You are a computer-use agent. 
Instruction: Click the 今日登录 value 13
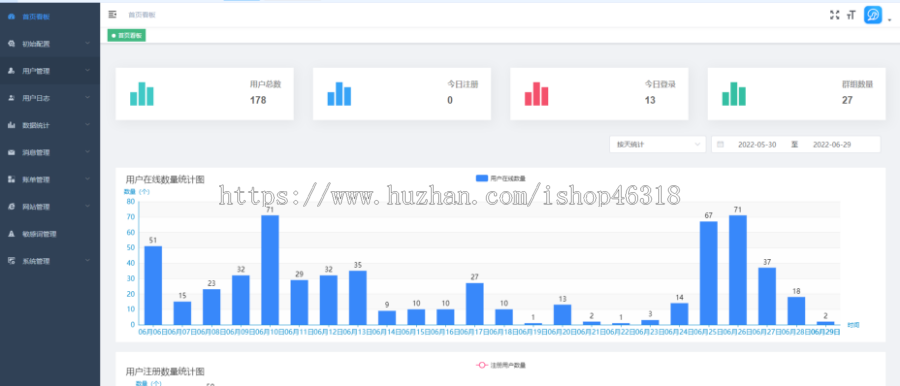pyautogui.click(x=650, y=101)
